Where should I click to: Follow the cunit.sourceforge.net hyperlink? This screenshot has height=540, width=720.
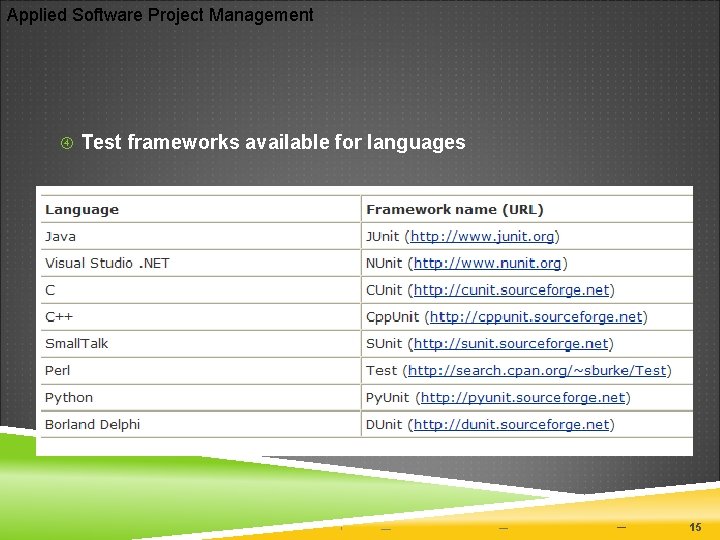pyautogui.click(x=512, y=290)
